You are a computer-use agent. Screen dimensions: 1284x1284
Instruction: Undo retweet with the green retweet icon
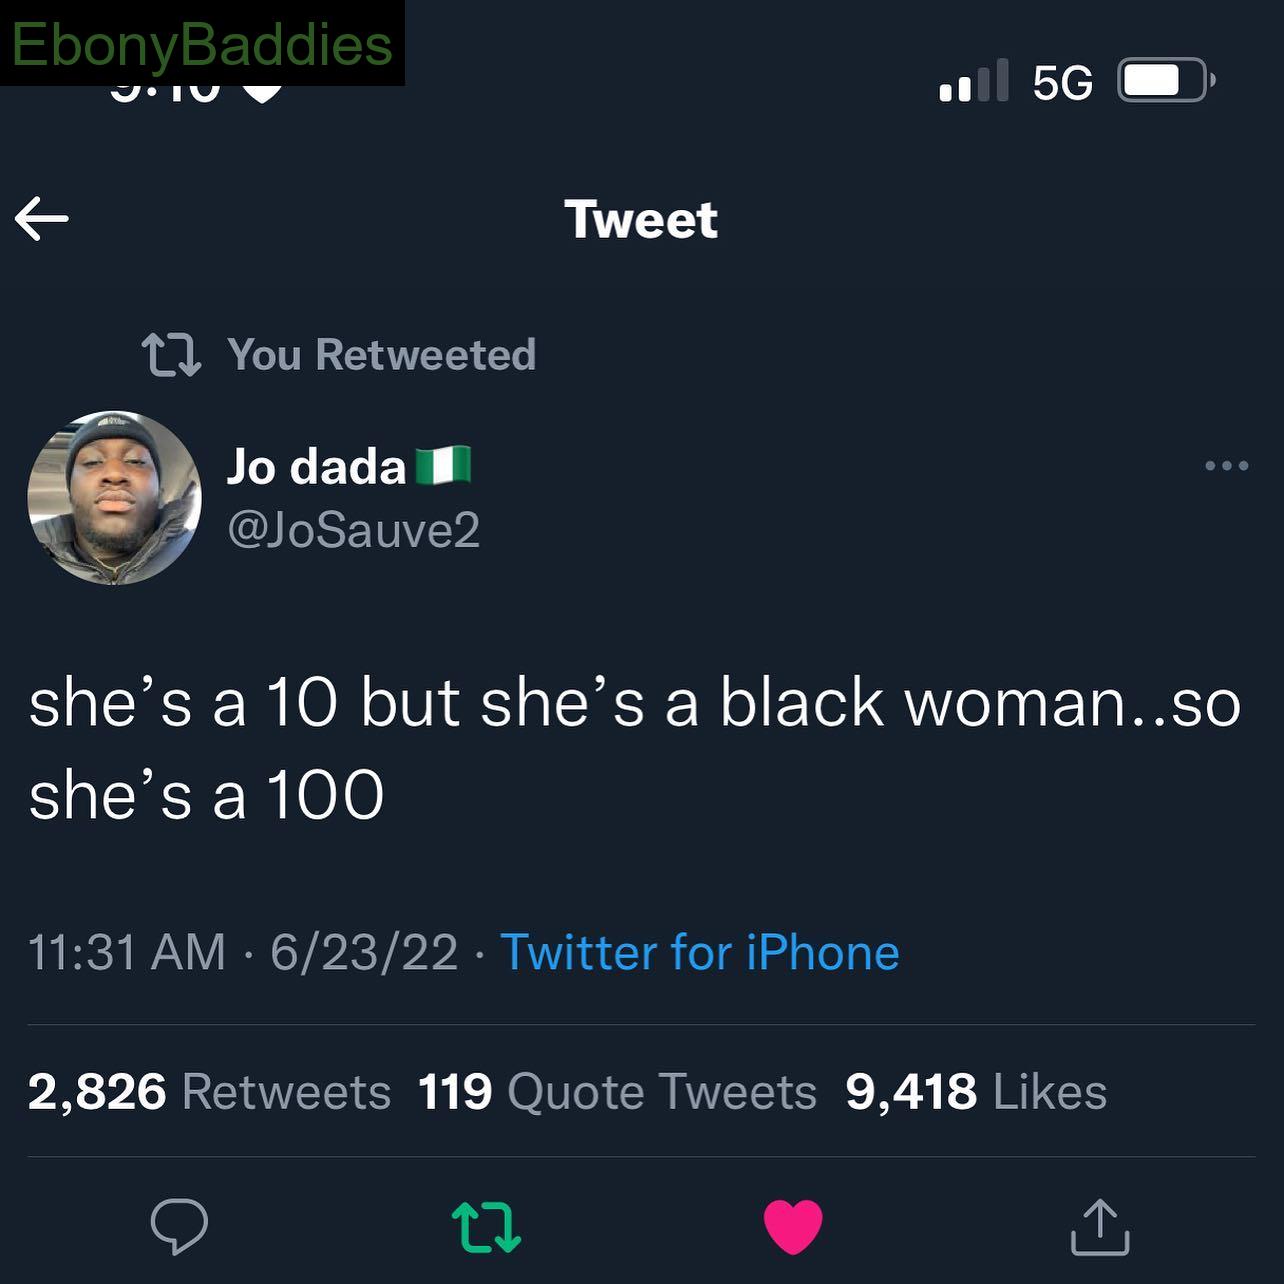(486, 1227)
